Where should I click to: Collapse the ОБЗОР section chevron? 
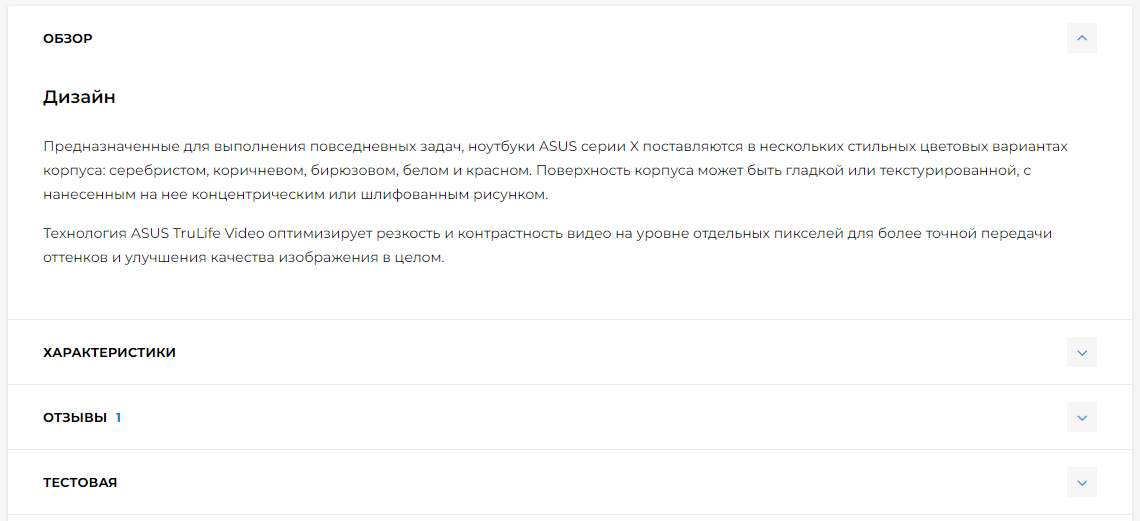[1081, 38]
